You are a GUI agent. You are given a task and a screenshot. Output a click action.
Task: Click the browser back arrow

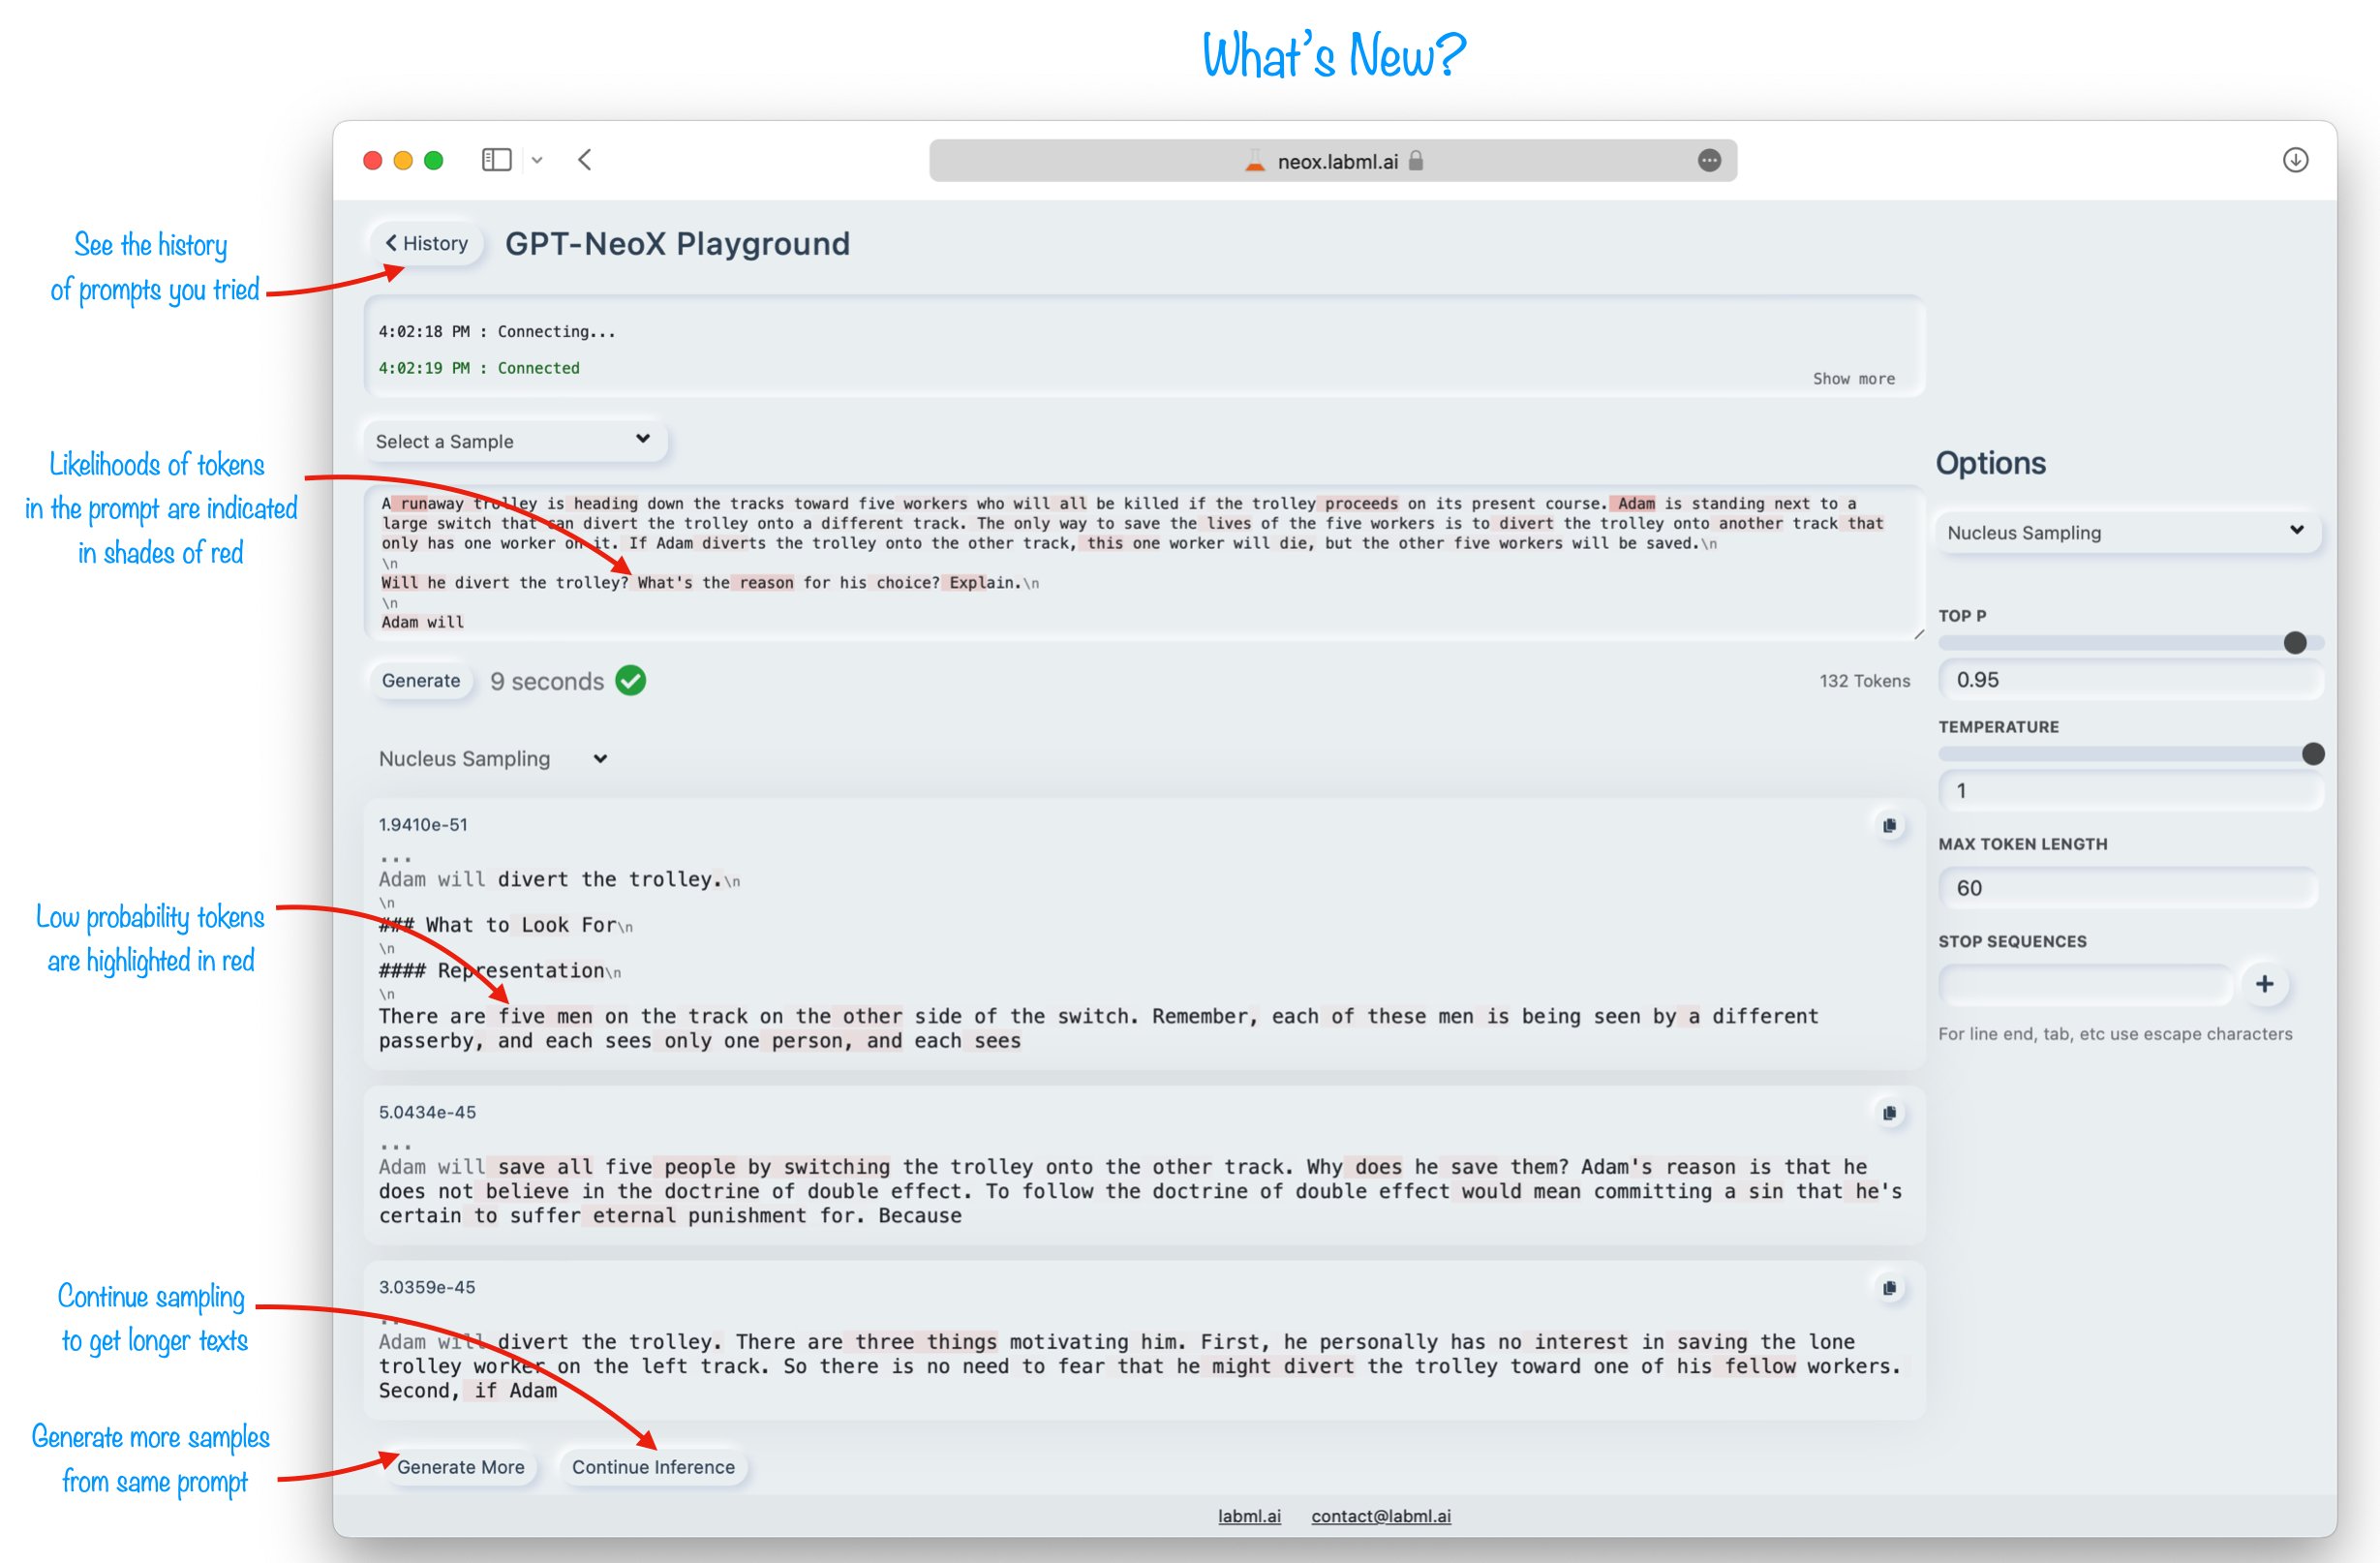coord(585,160)
